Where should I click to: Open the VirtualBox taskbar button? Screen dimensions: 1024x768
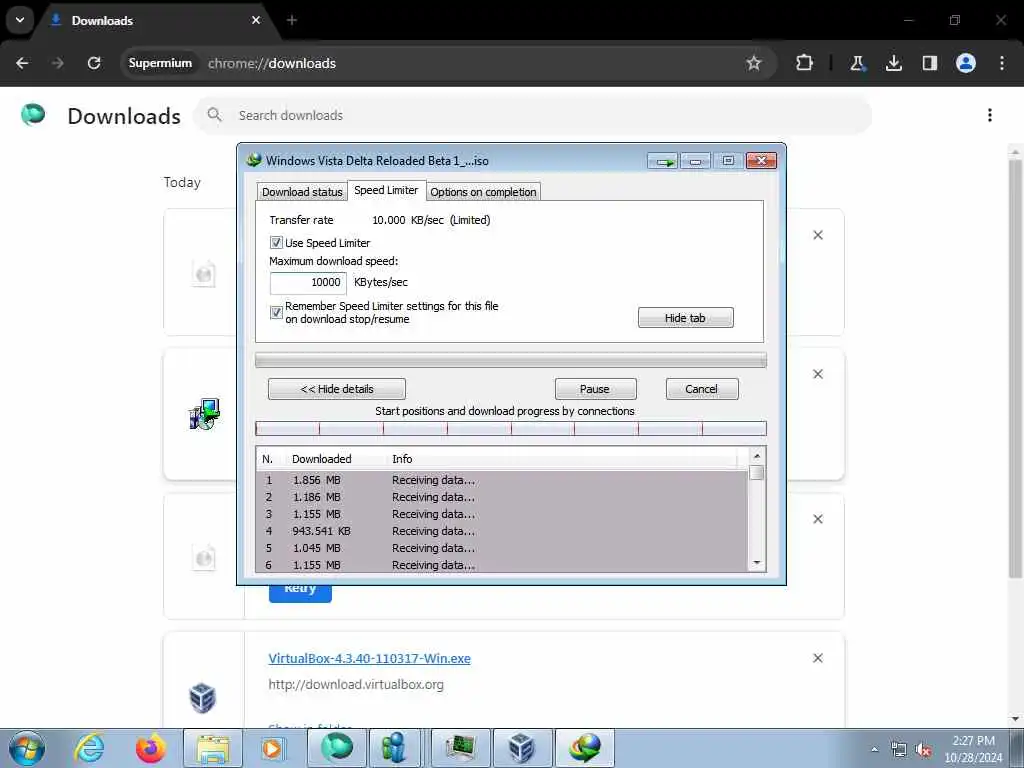pyautogui.click(x=522, y=748)
